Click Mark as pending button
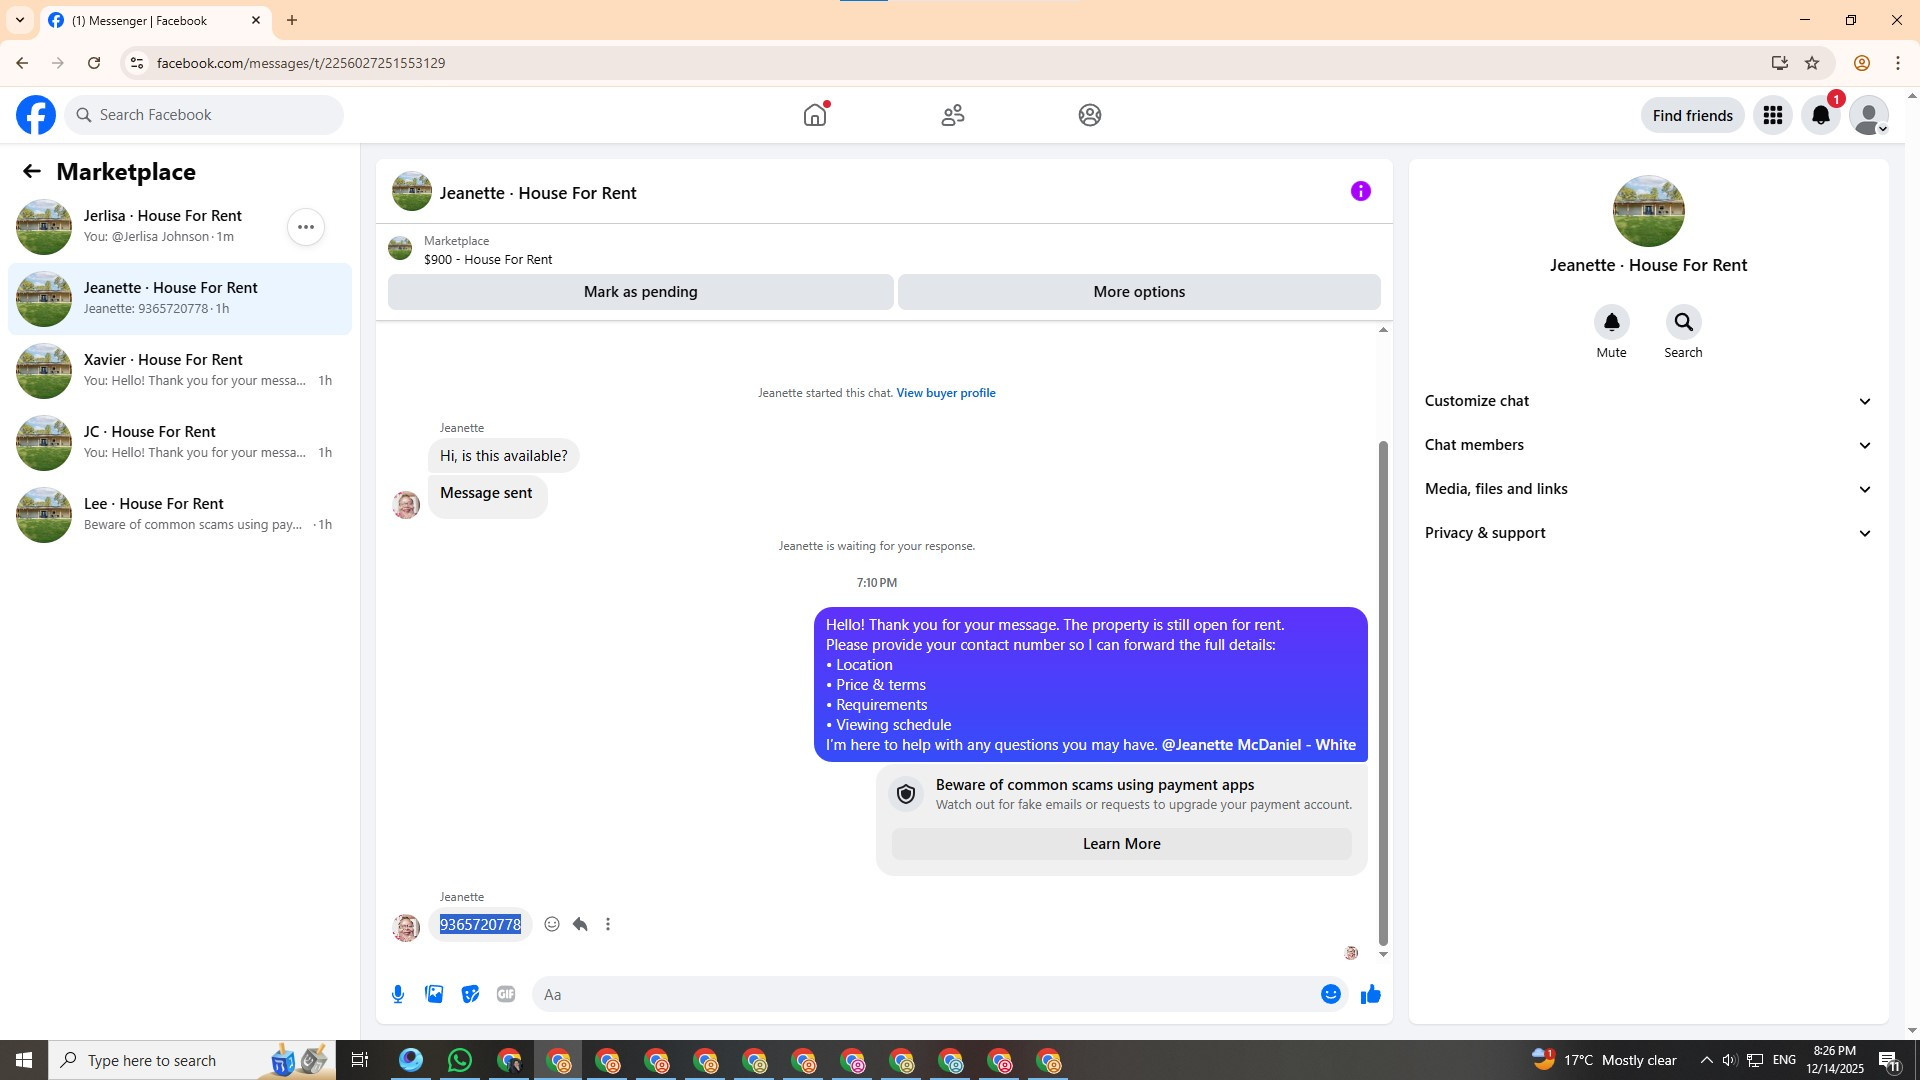1920x1080 pixels. click(x=640, y=292)
